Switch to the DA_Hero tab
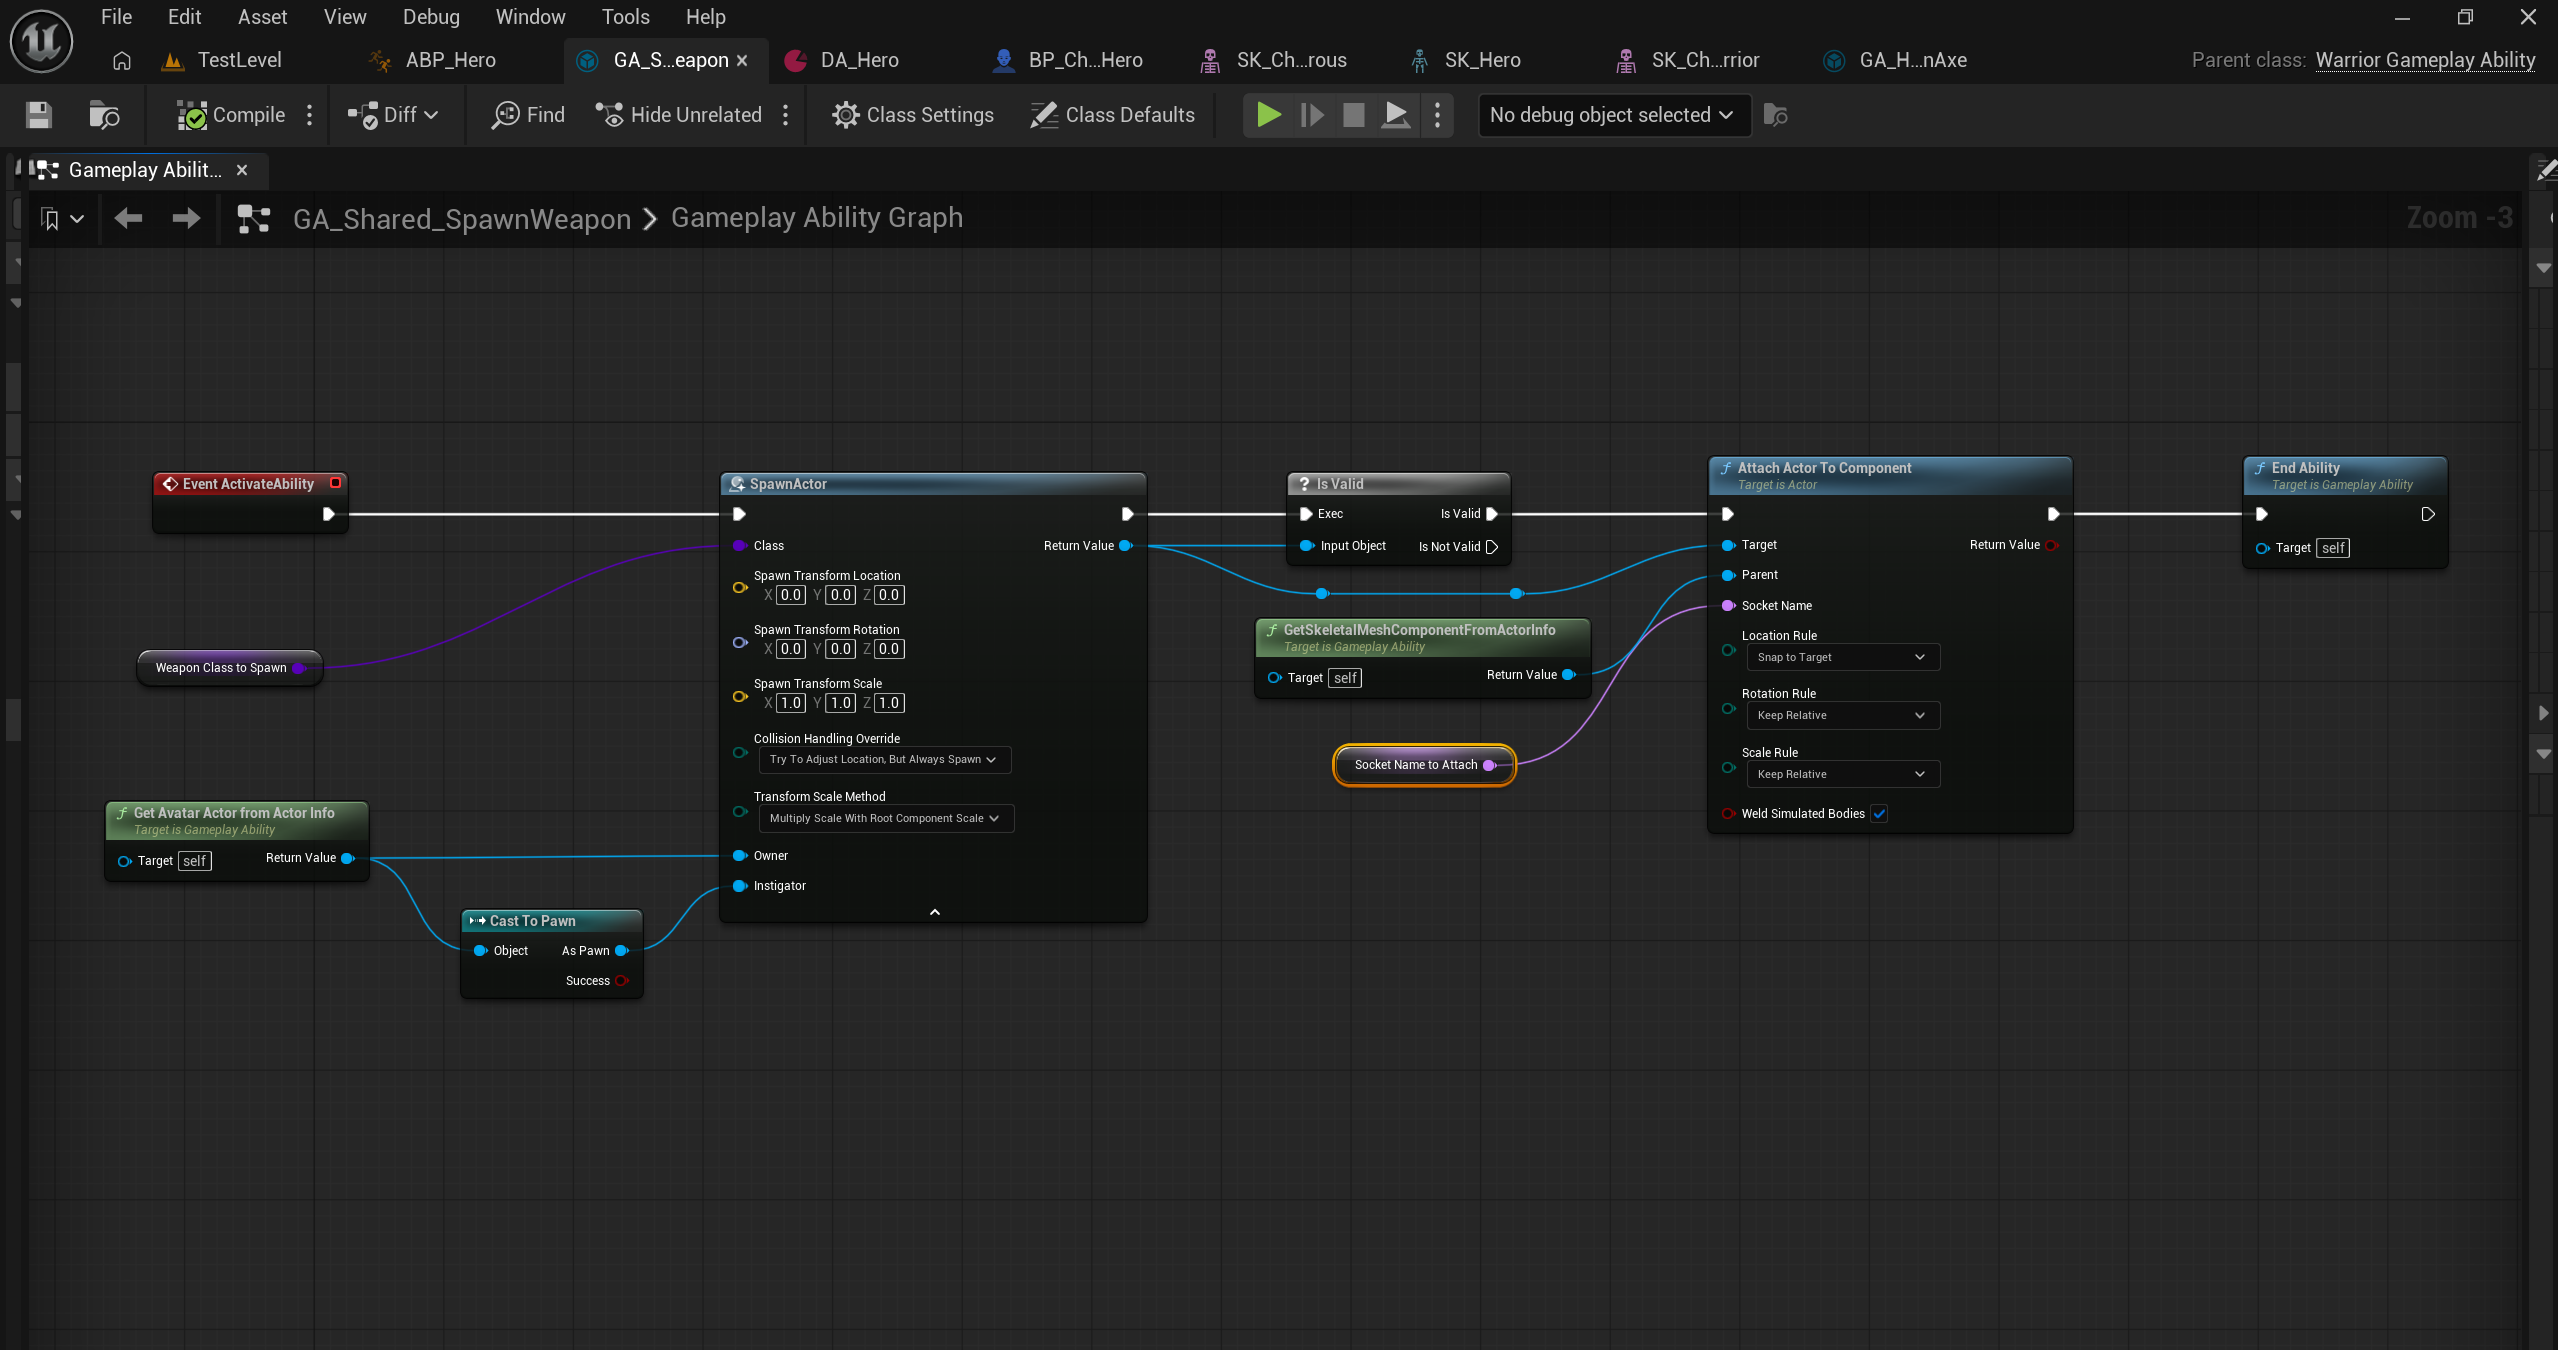 858,60
